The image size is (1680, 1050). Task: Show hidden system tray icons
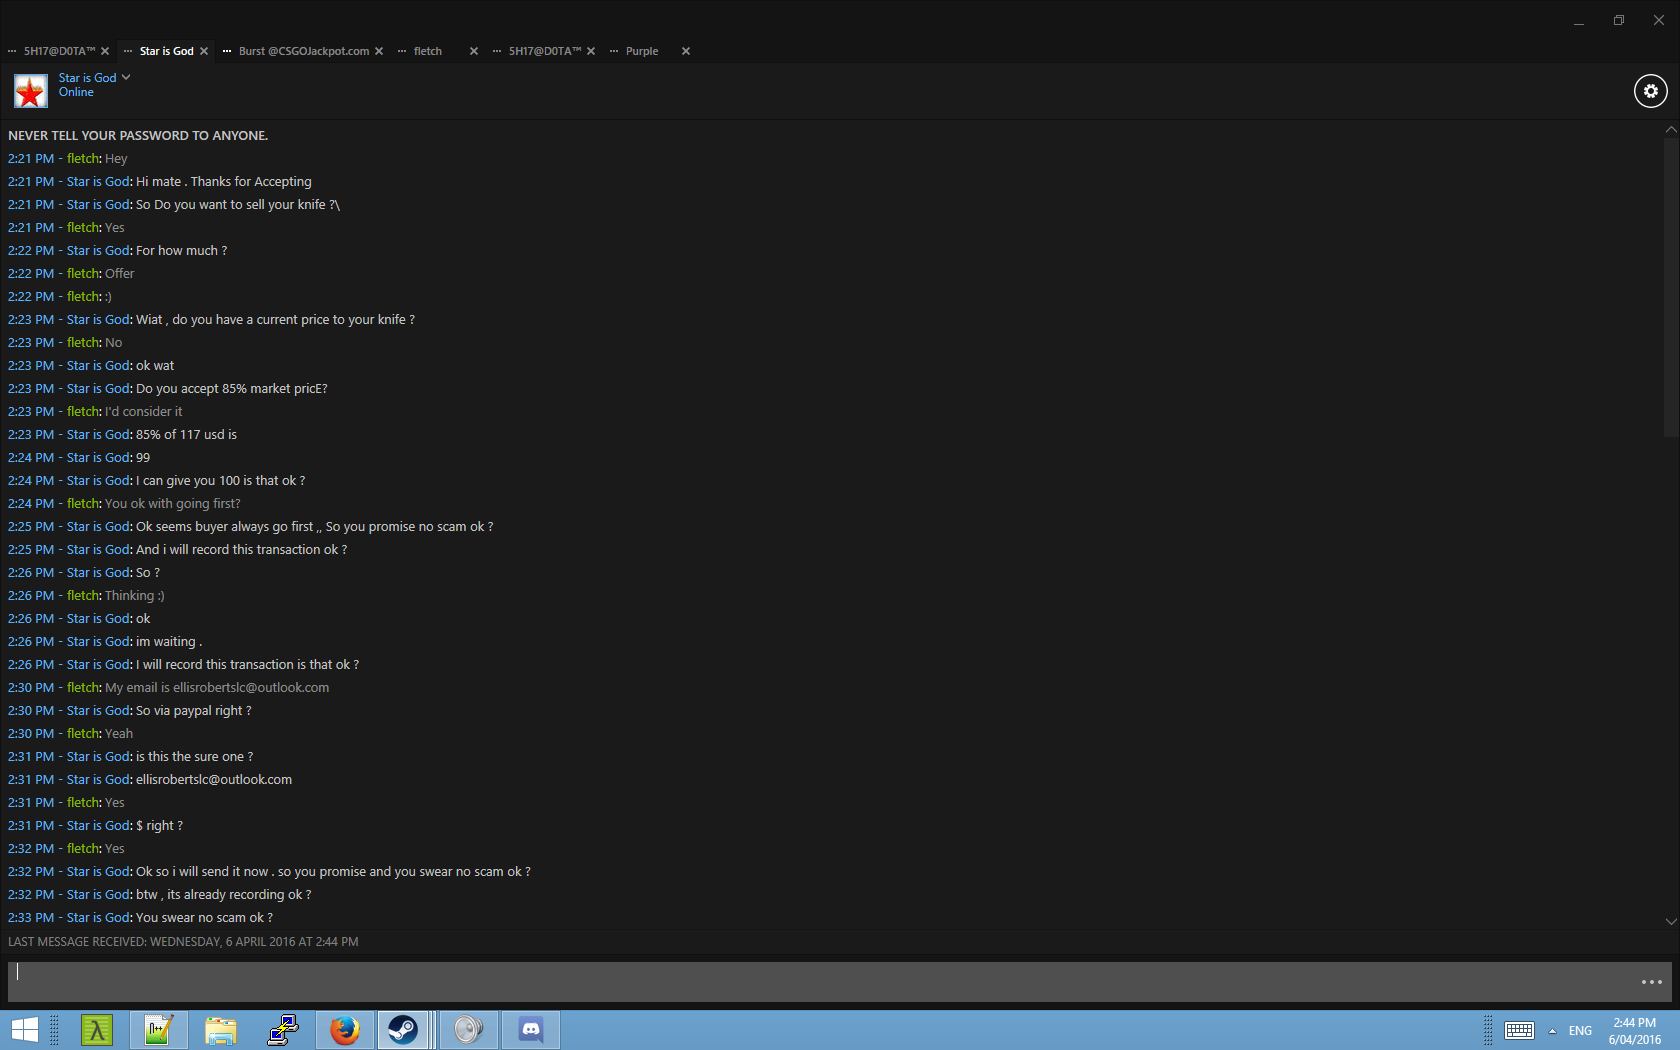point(1552,1031)
